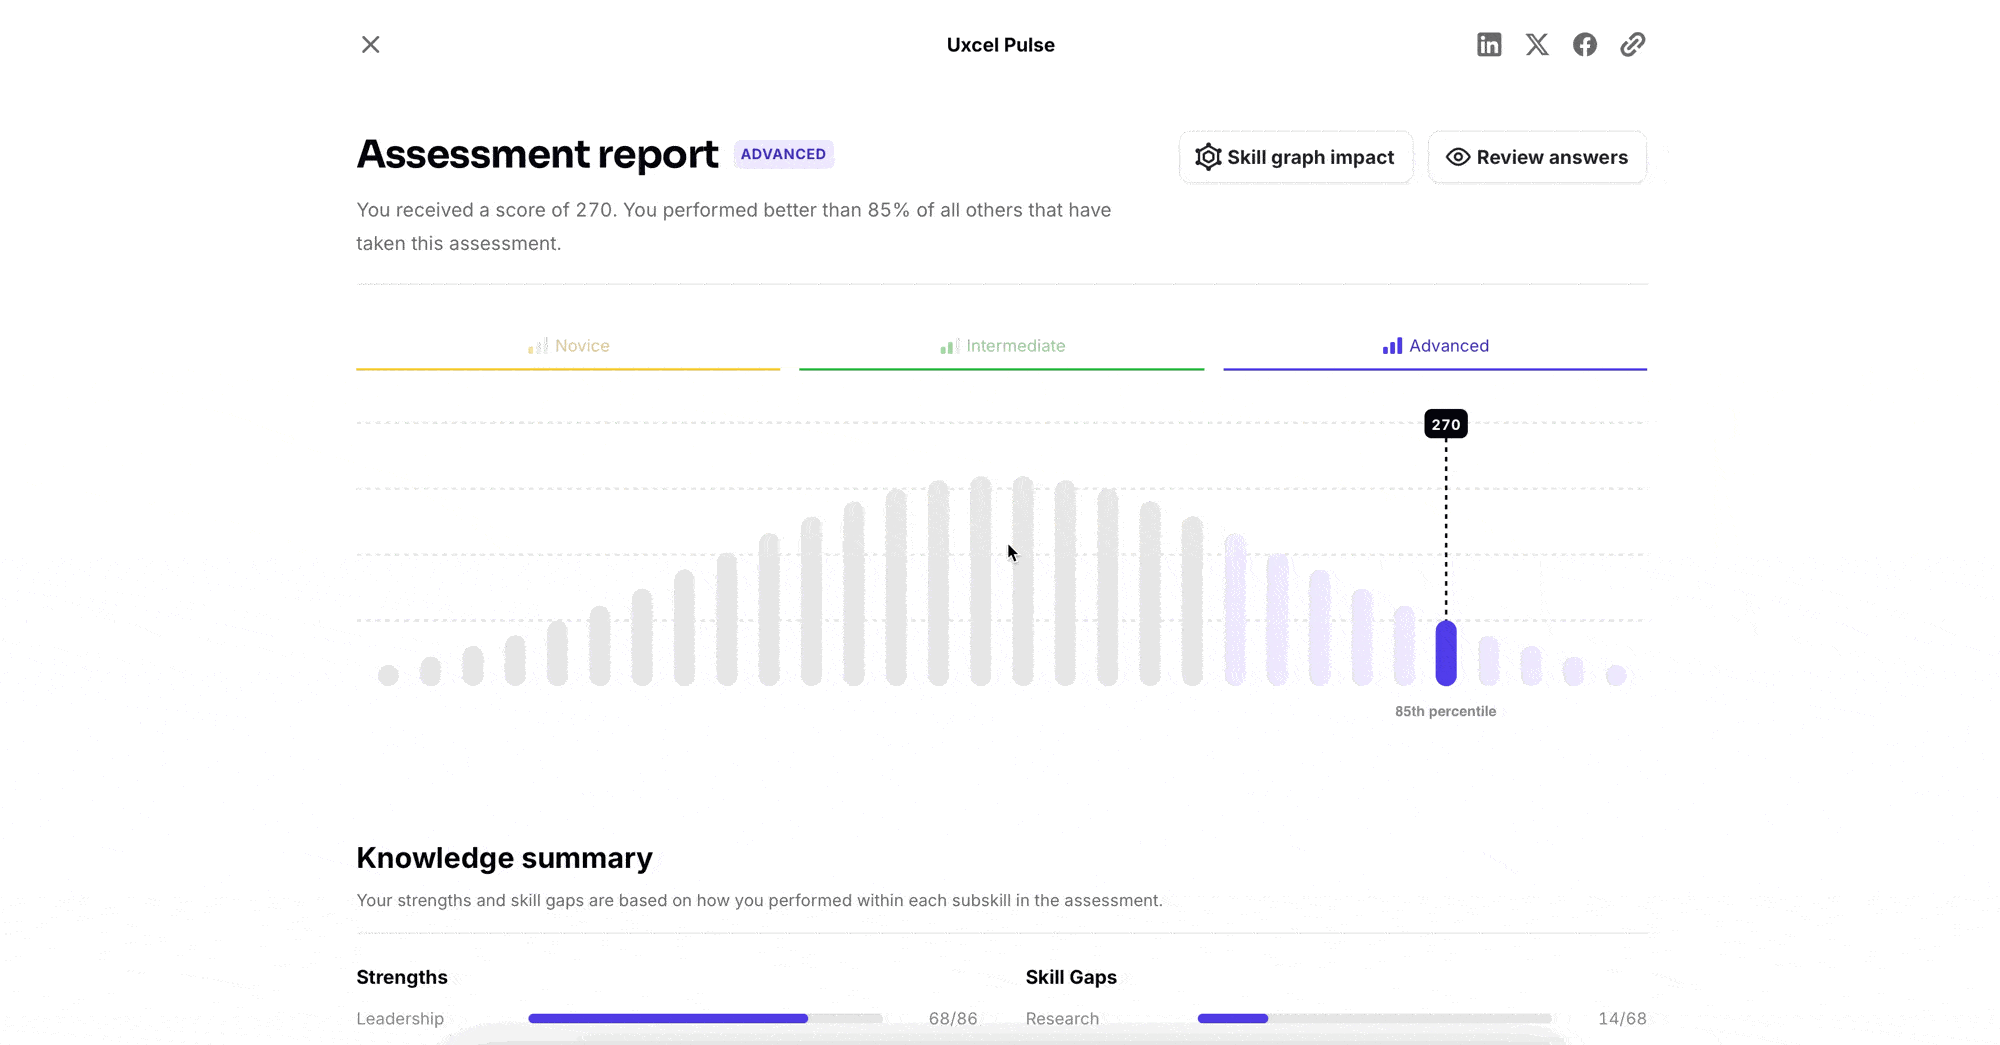Click the Advanced bar chart icon

(1392, 346)
